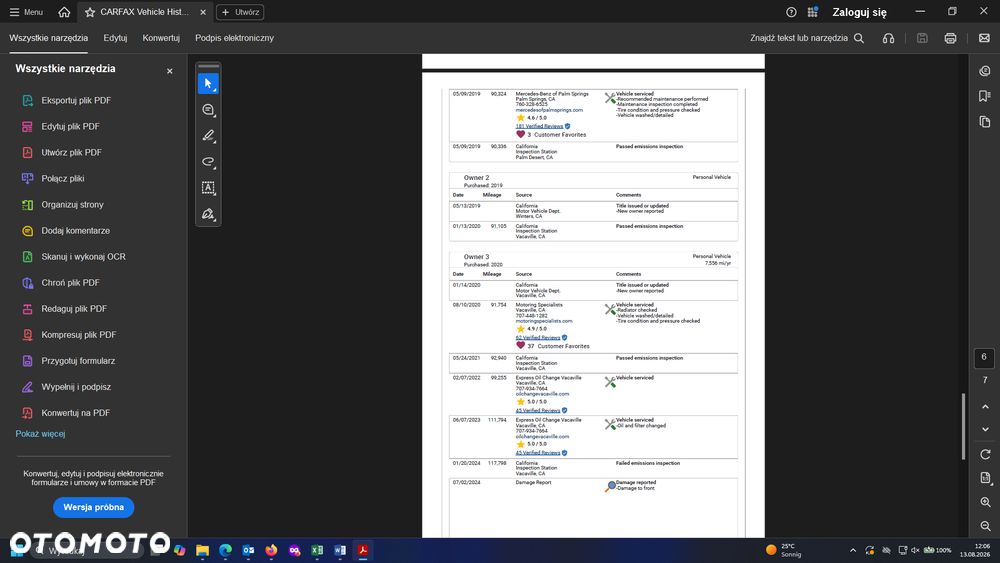Close the CARFAX document tab

coord(203,12)
